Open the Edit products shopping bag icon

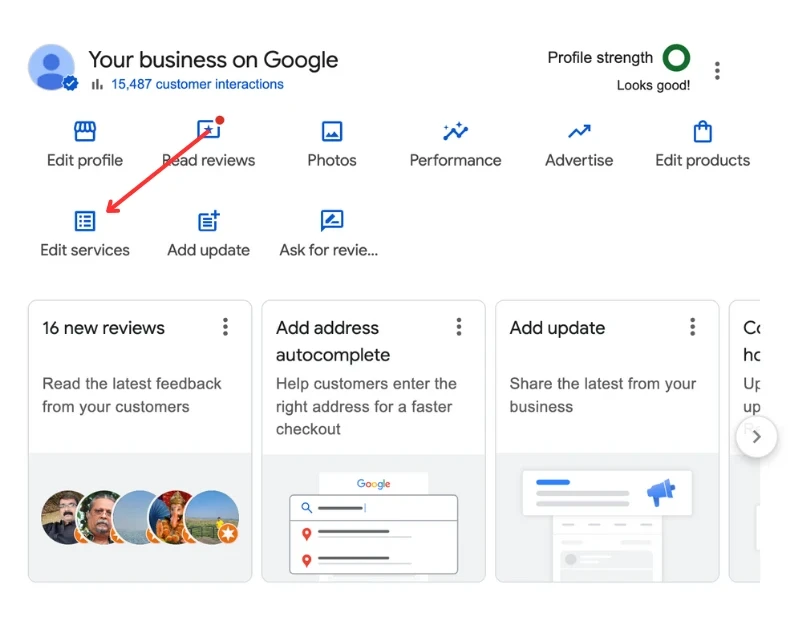tap(702, 131)
